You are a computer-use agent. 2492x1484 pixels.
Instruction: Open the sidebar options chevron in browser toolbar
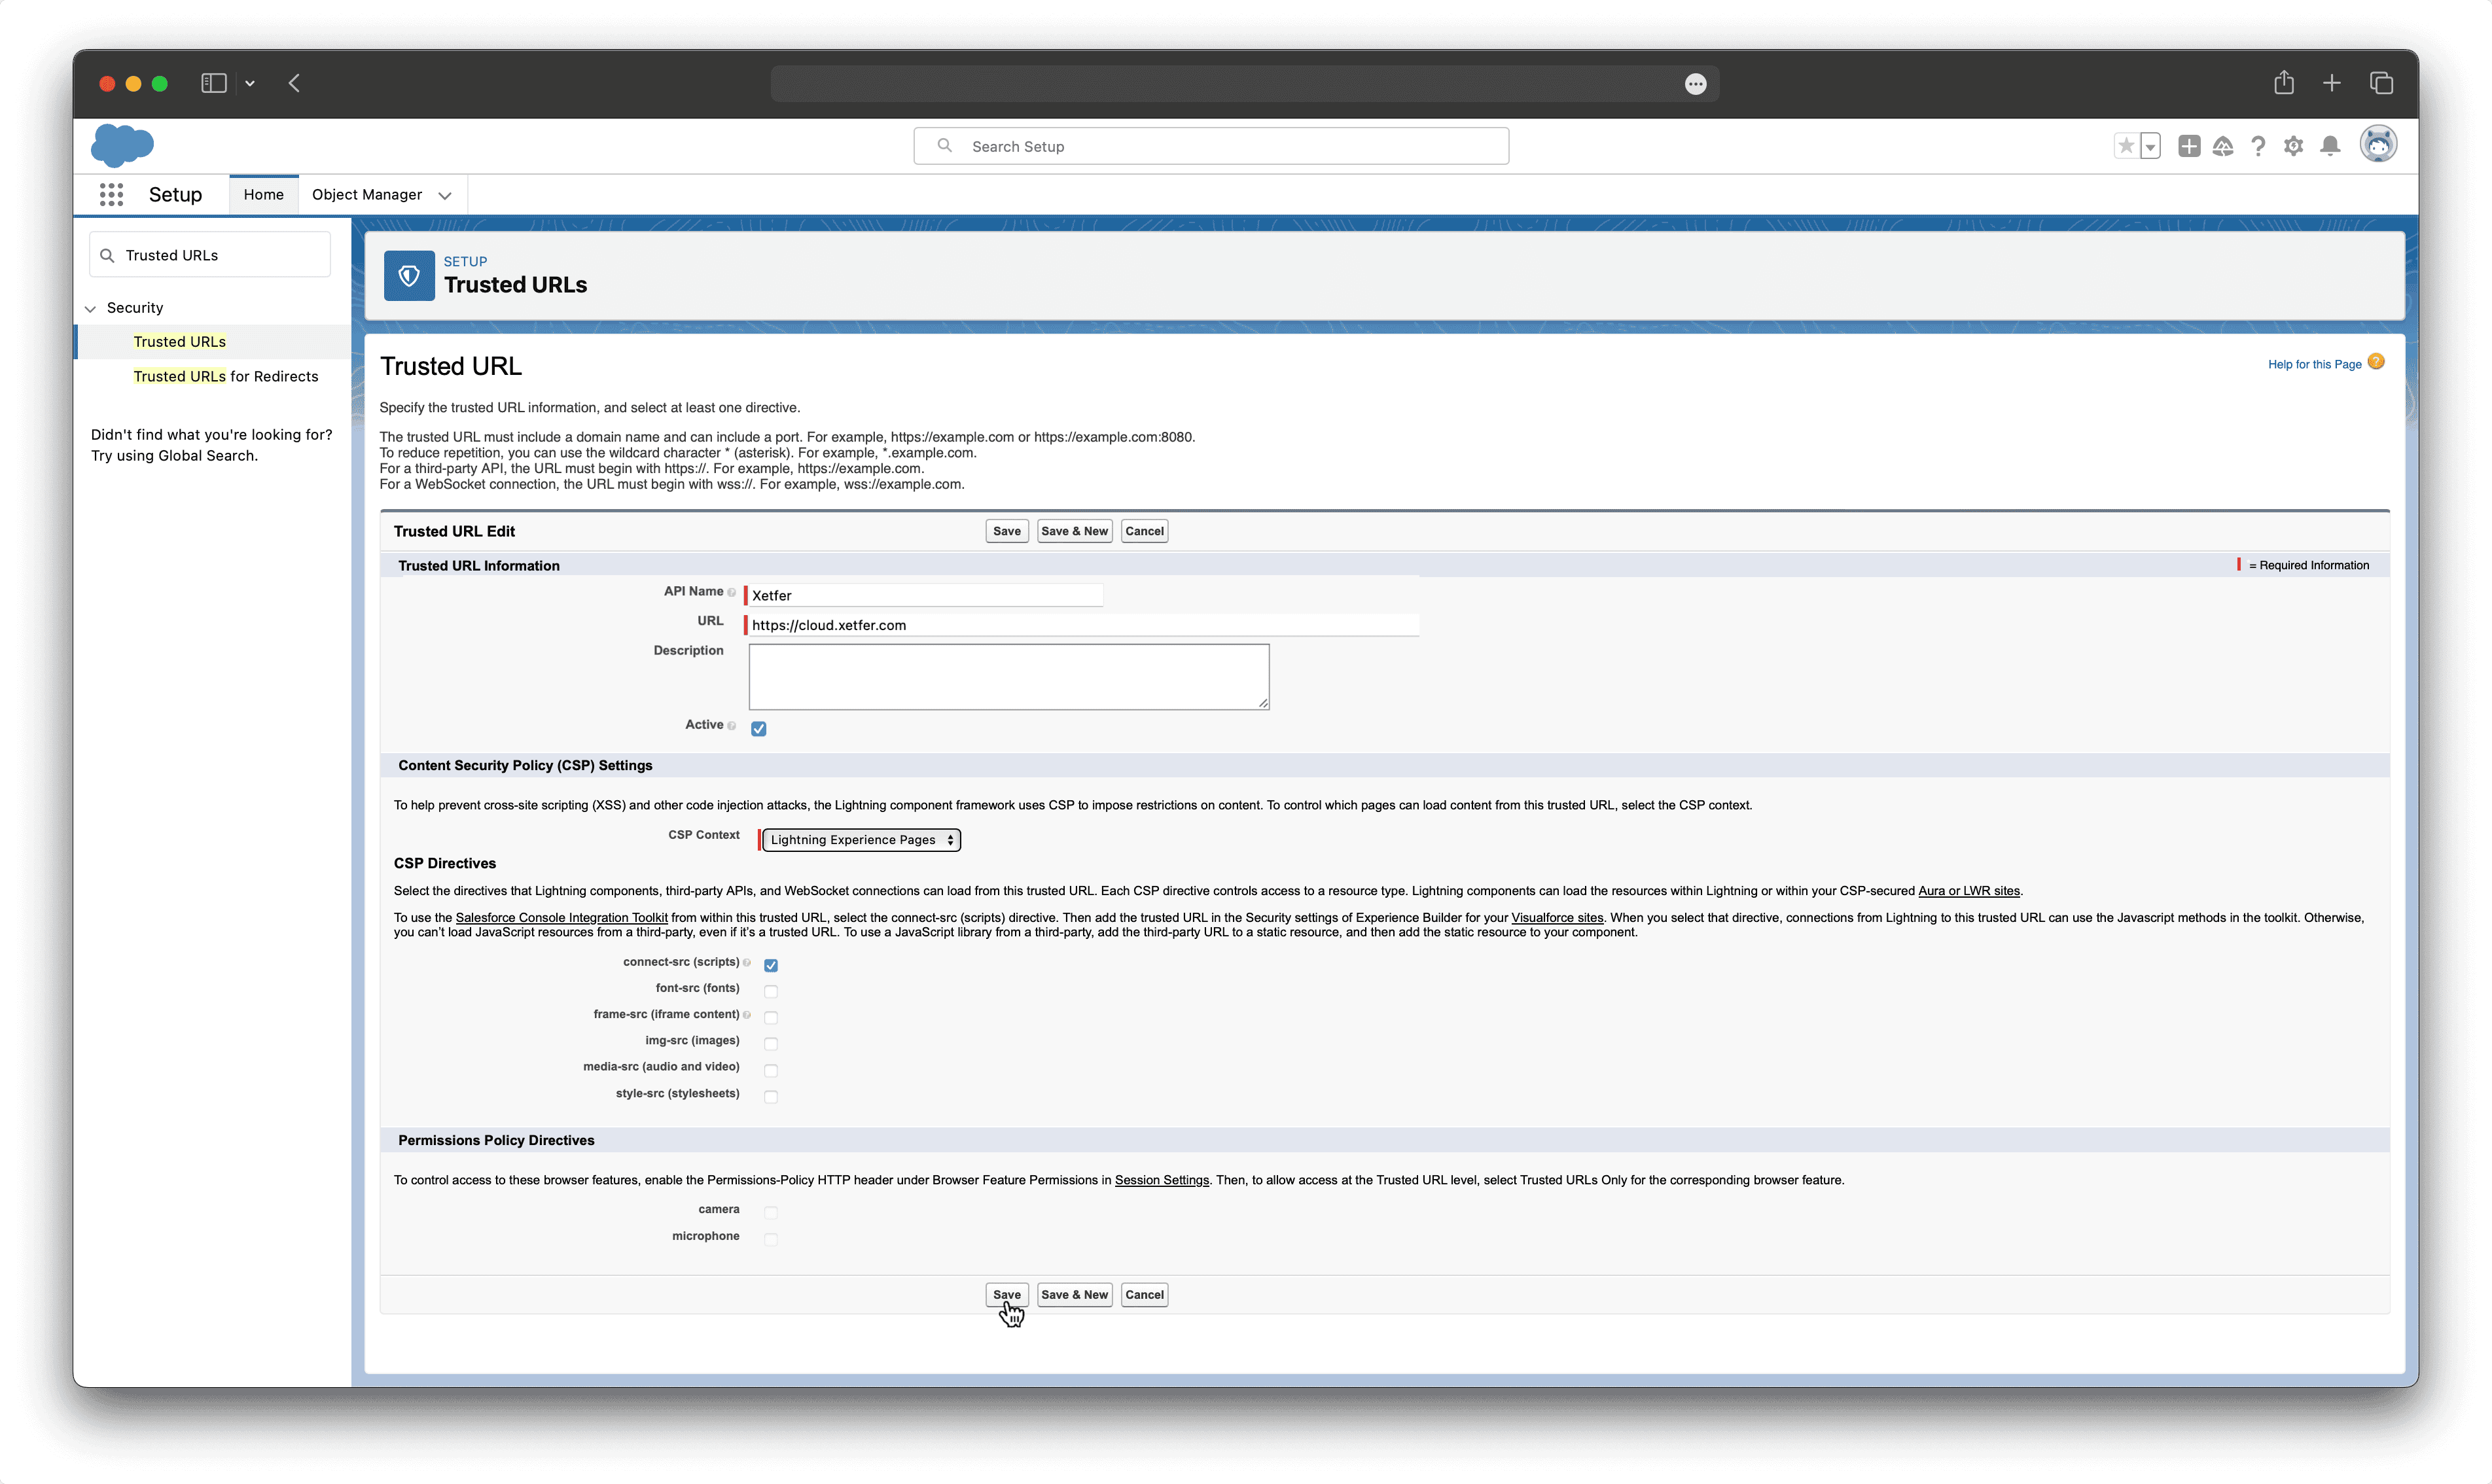click(x=250, y=83)
